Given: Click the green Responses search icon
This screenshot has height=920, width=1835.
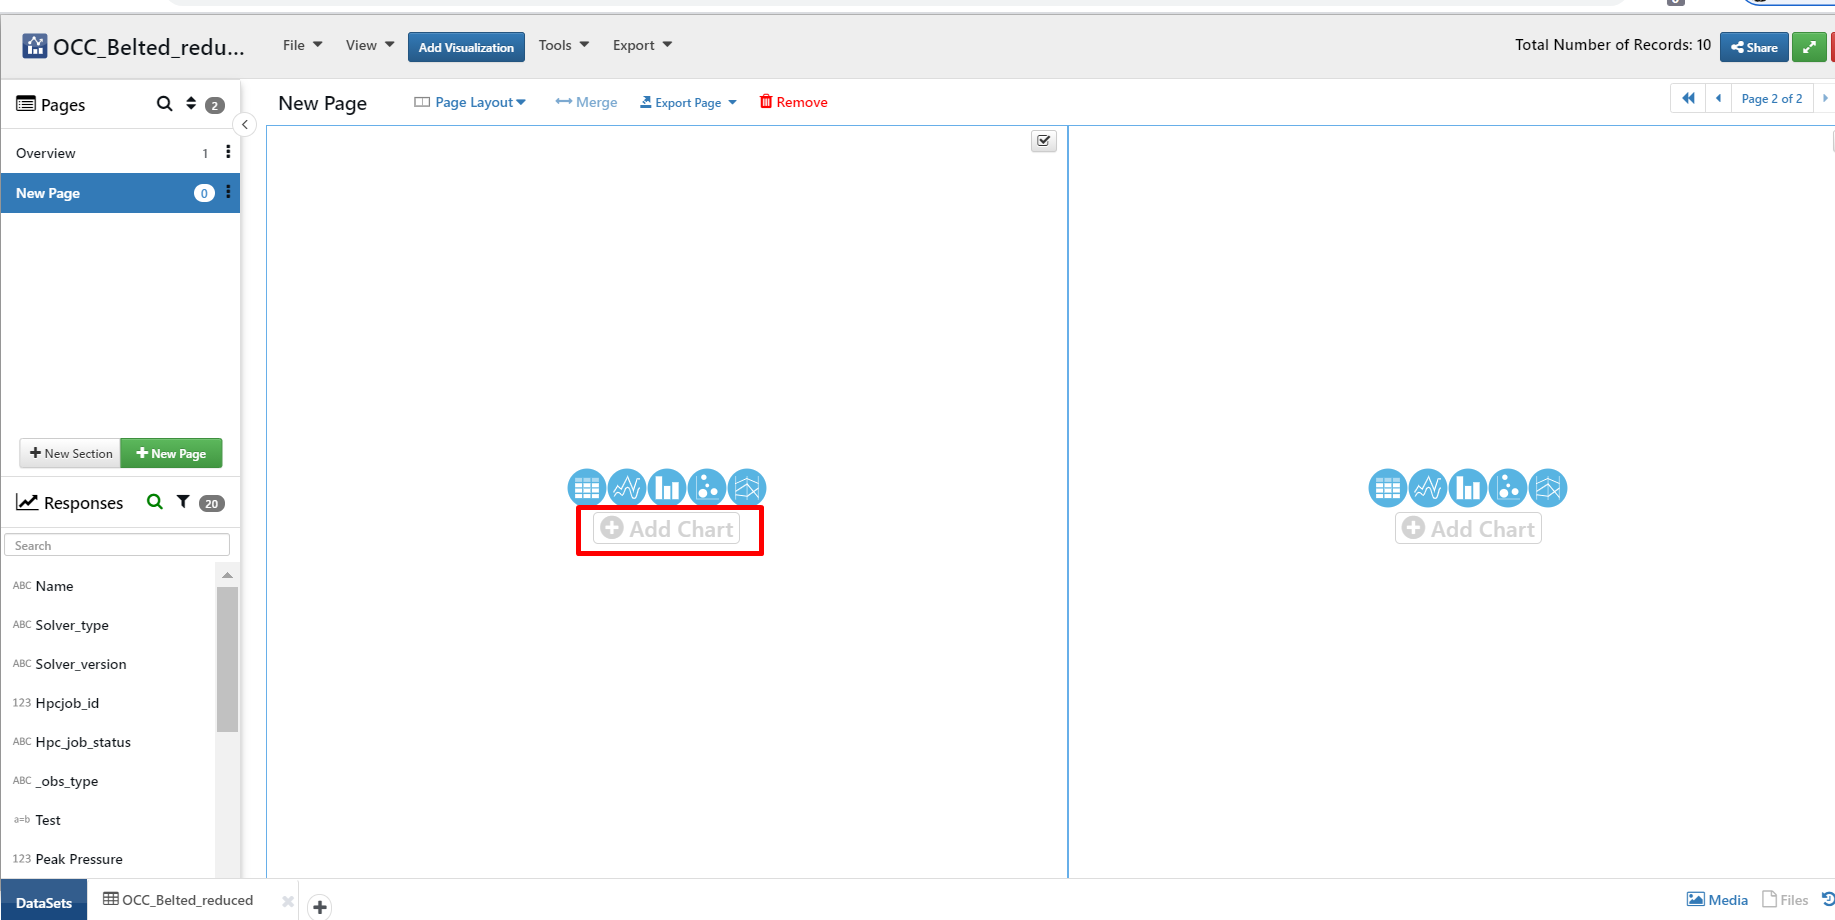Looking at the screenshot, I should click(154, 502).
